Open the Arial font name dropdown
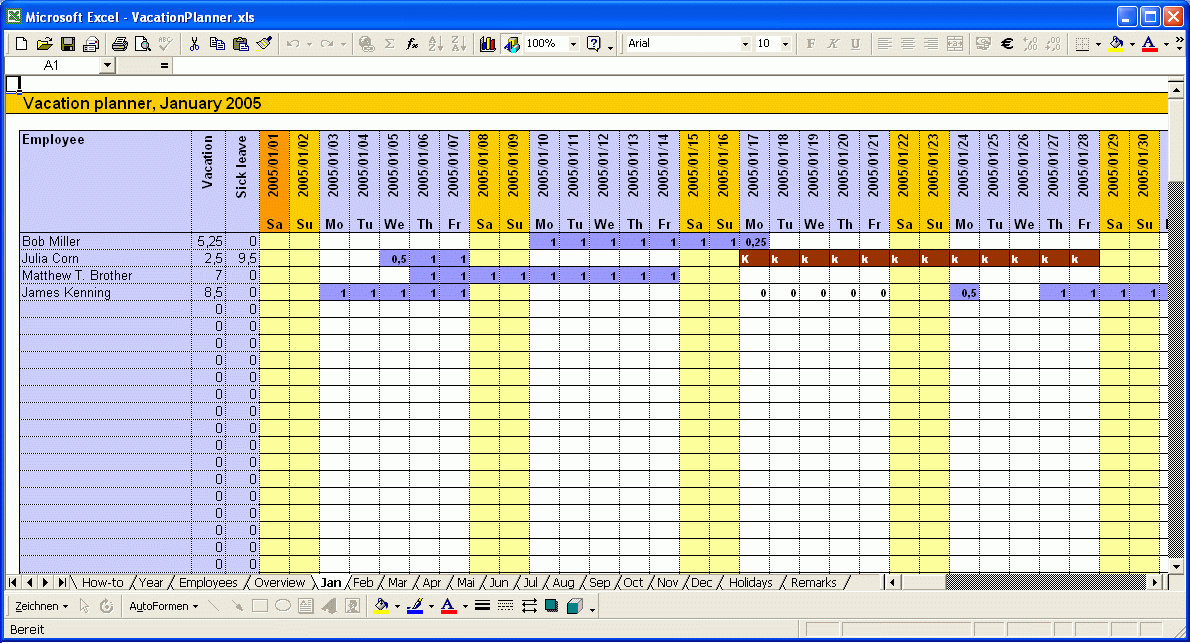 click(x=745, y=44)
